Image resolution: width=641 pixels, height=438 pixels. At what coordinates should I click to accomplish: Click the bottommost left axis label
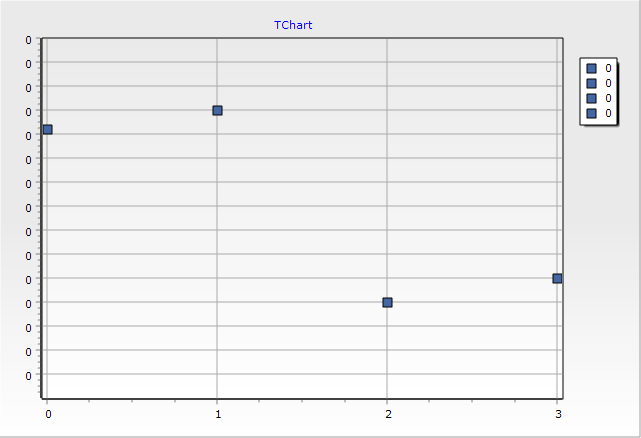click(29, 375)
